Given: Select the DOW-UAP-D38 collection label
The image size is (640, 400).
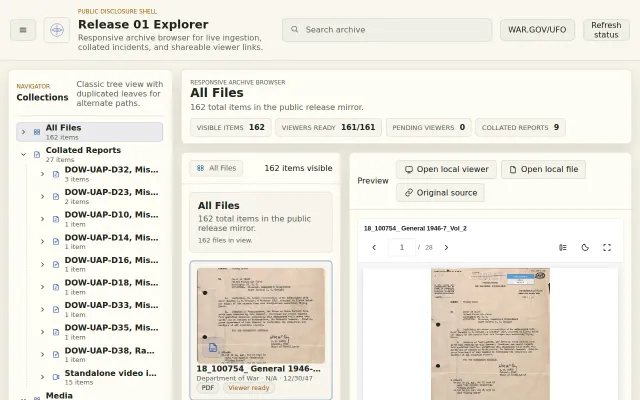Looking at the screenshot, I should [109, 351].
